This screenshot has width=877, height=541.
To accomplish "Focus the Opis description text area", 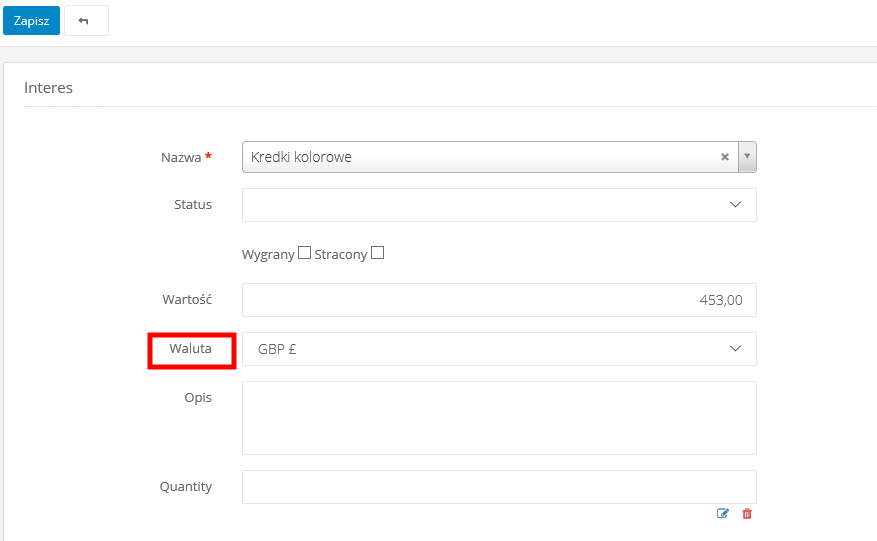I will pyautogui.click(x=498, y=417).
